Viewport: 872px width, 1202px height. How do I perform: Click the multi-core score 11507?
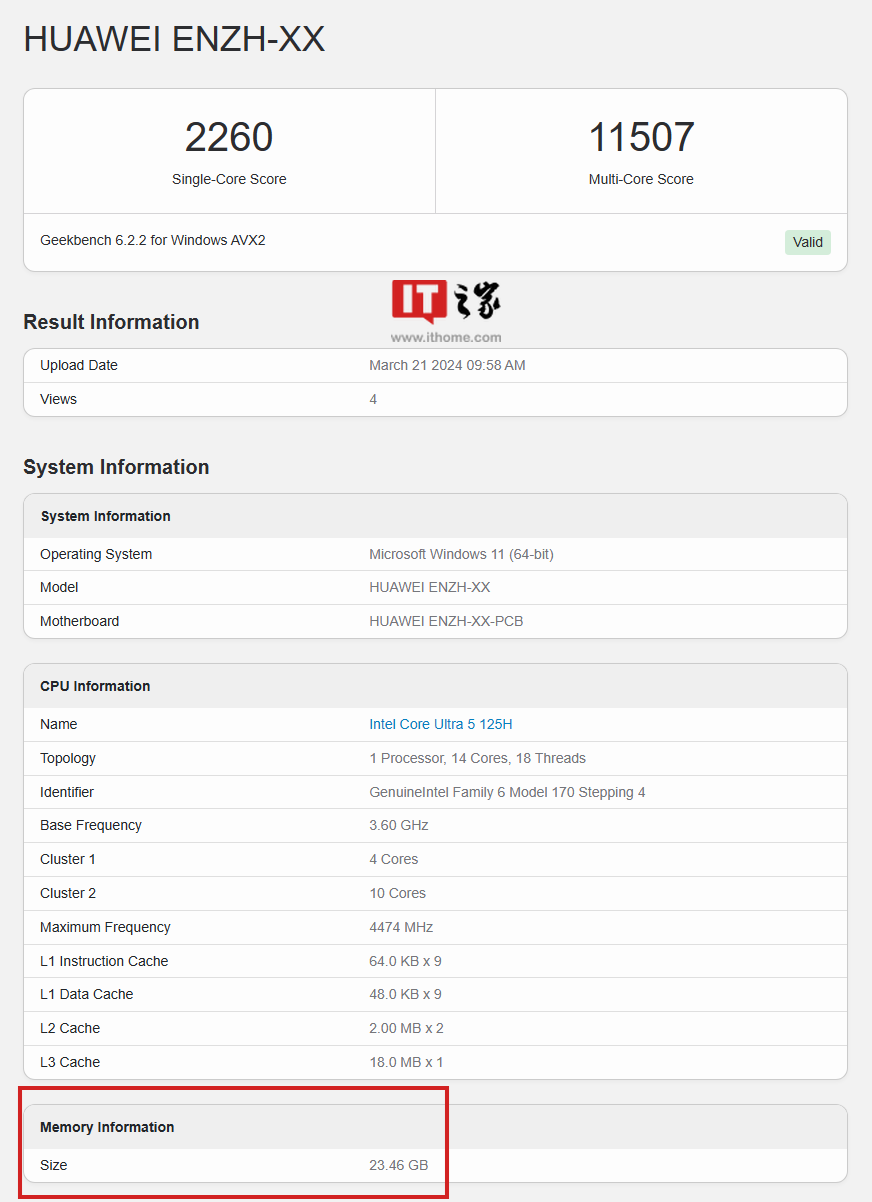641,137
